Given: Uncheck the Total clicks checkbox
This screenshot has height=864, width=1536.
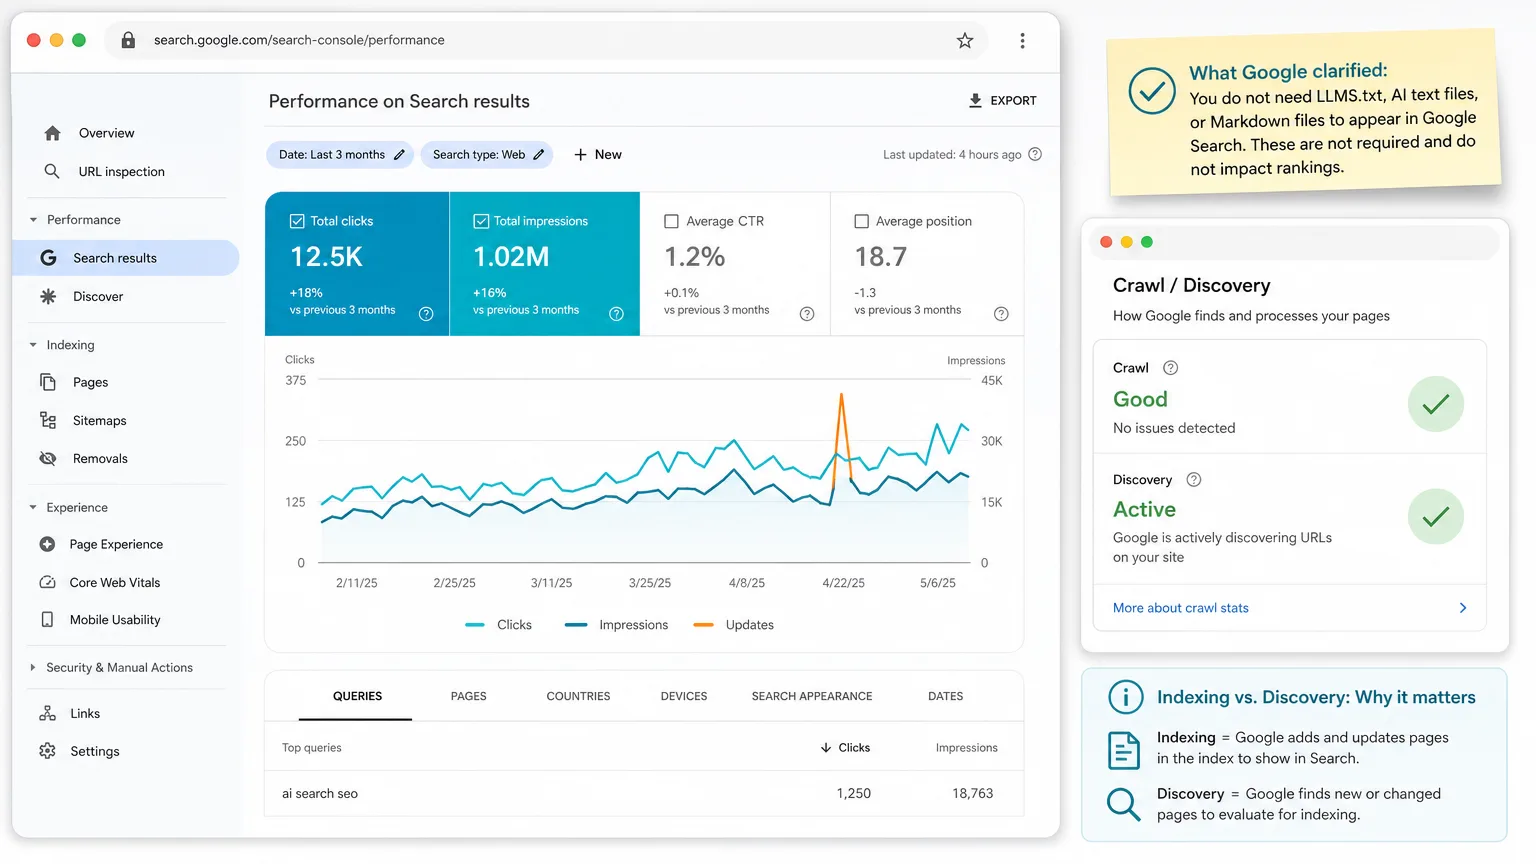Looking at the screenshot, I should (x=297, y=221).
